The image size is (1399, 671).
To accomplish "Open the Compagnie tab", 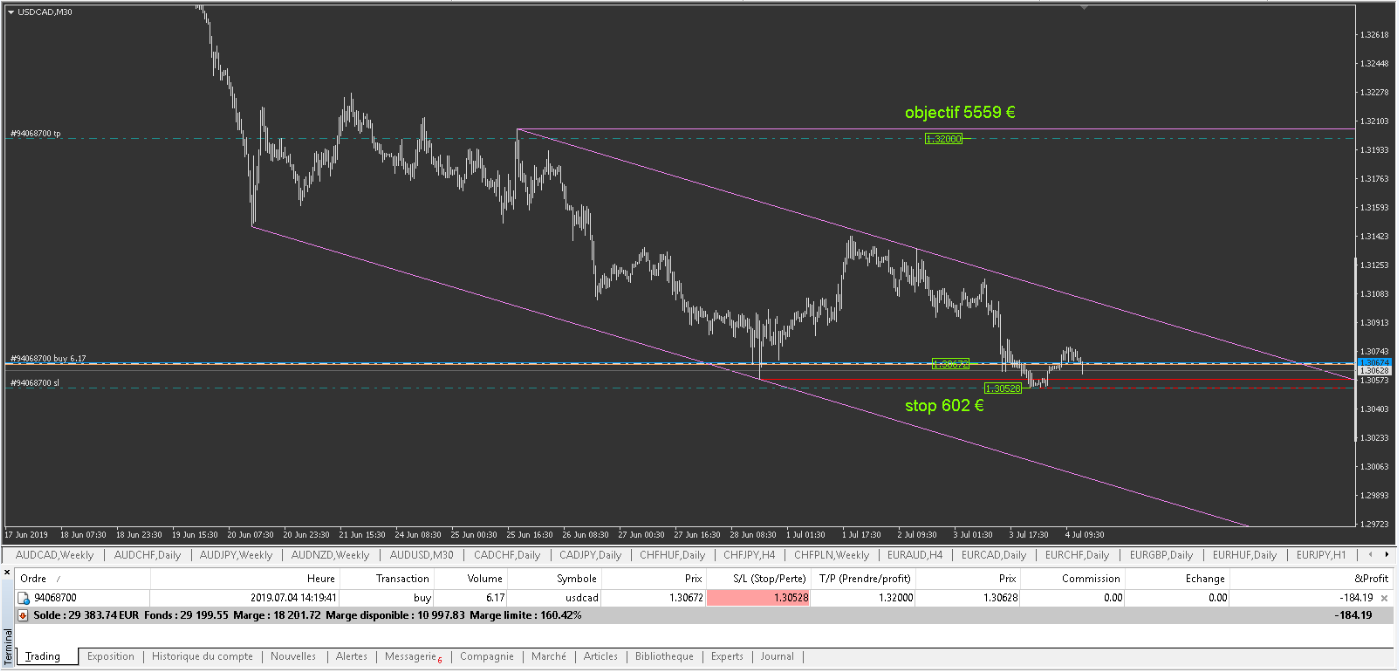I will click(x=486, y=657).
